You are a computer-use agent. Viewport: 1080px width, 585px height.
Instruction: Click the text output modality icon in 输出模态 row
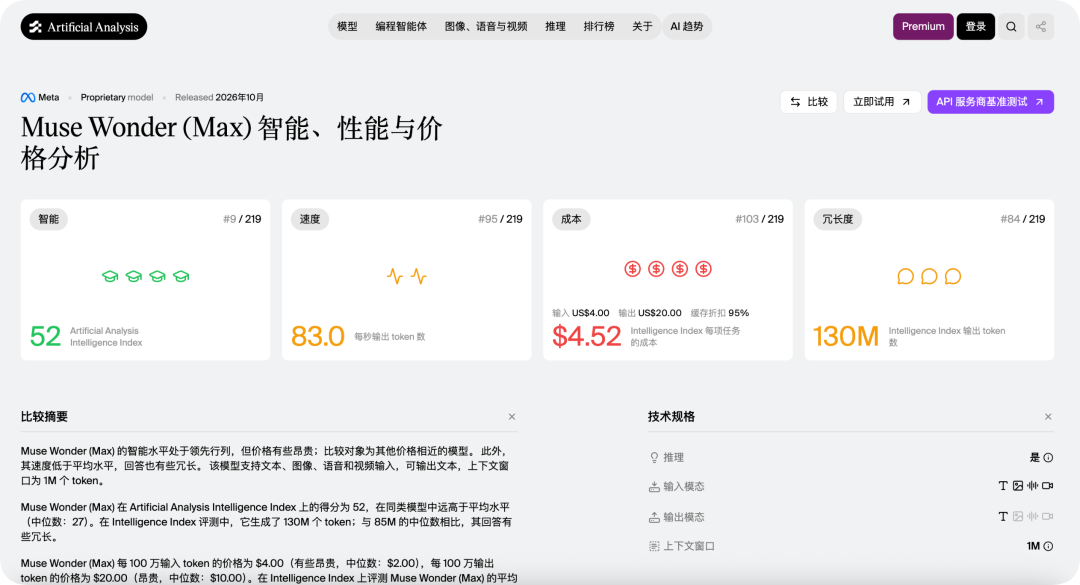(x=1003, y=516)
